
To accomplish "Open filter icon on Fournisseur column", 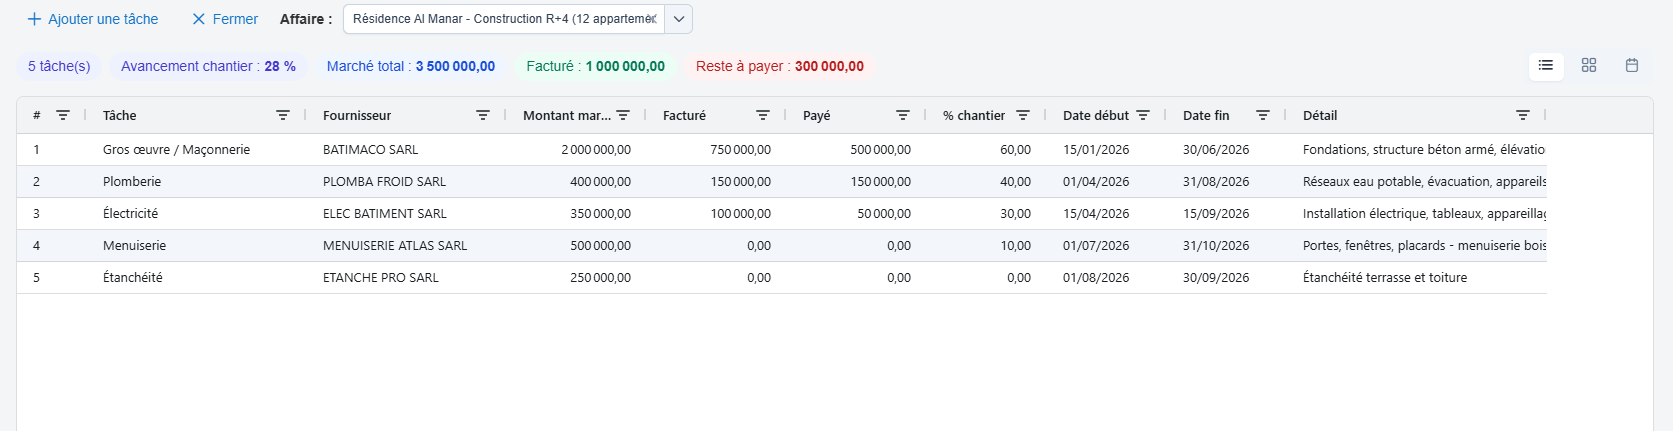I will pos(483,115).
